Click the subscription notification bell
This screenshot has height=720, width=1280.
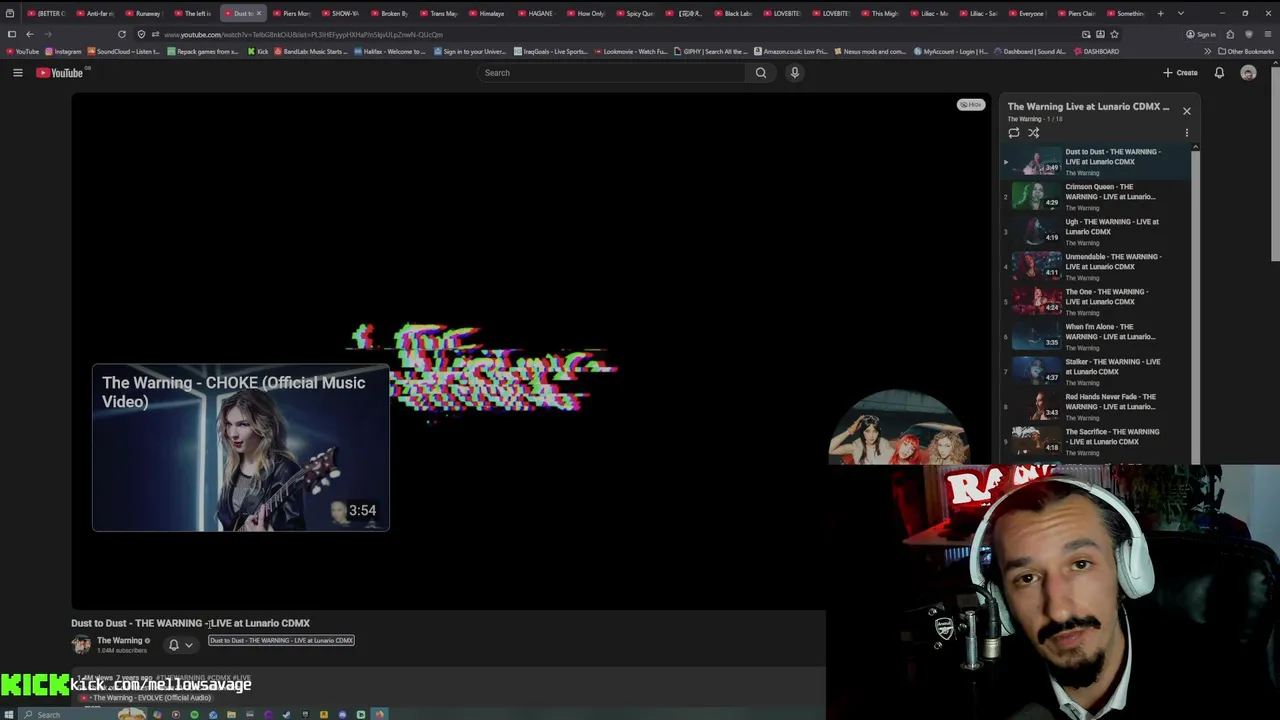[x=173, y=645]
